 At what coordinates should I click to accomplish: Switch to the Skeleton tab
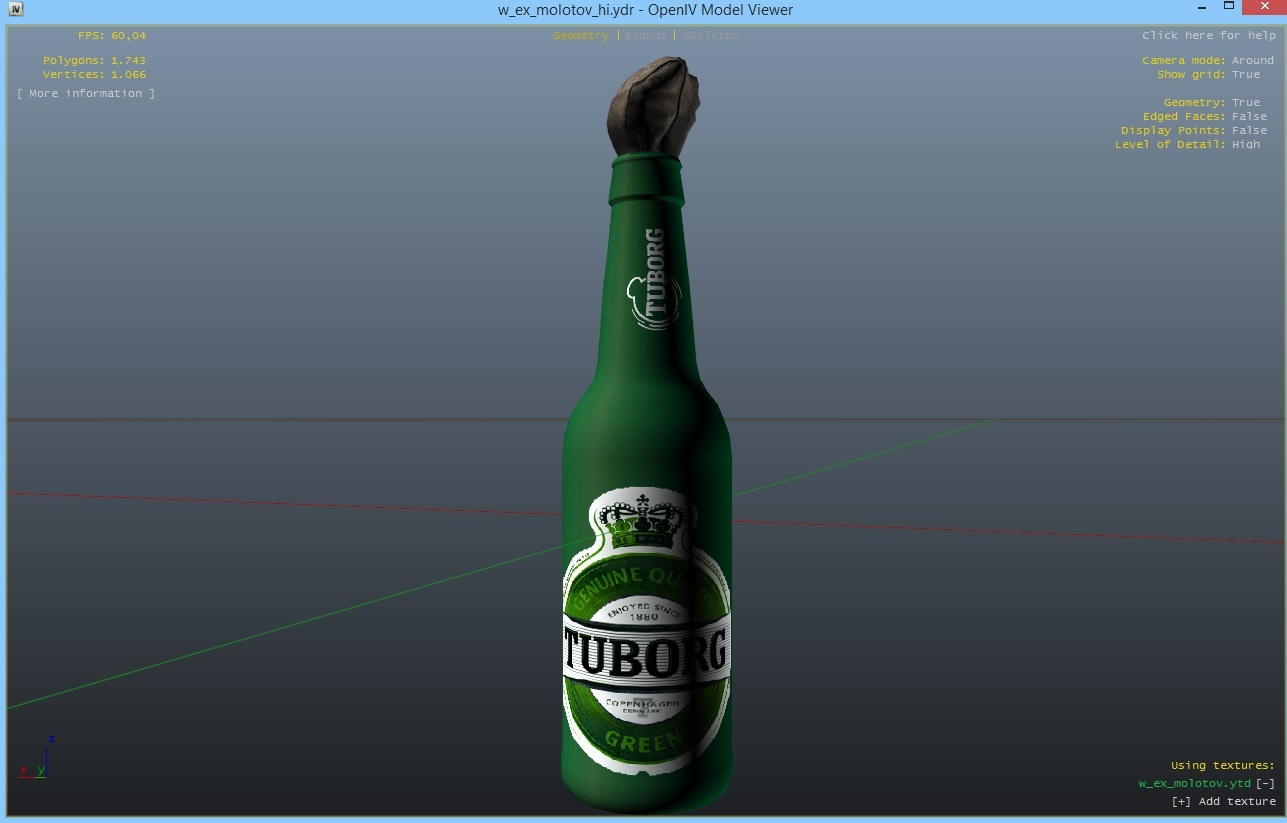[711, 35]
